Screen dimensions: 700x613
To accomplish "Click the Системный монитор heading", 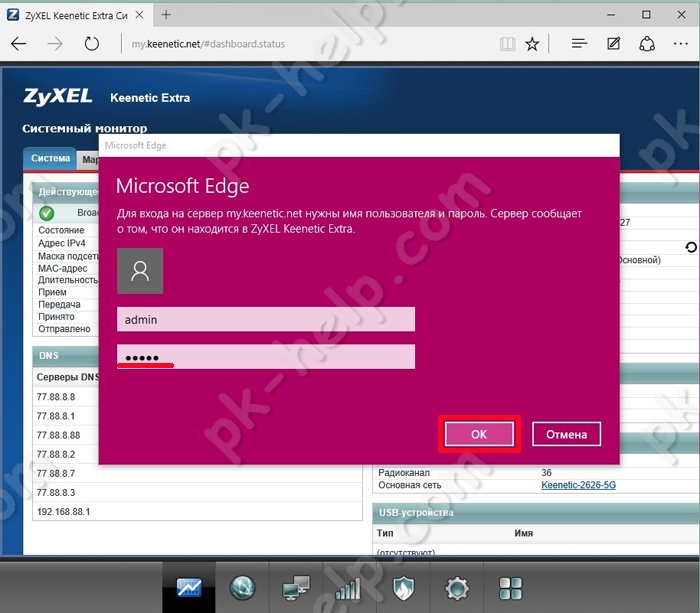I will pos(84,129).
